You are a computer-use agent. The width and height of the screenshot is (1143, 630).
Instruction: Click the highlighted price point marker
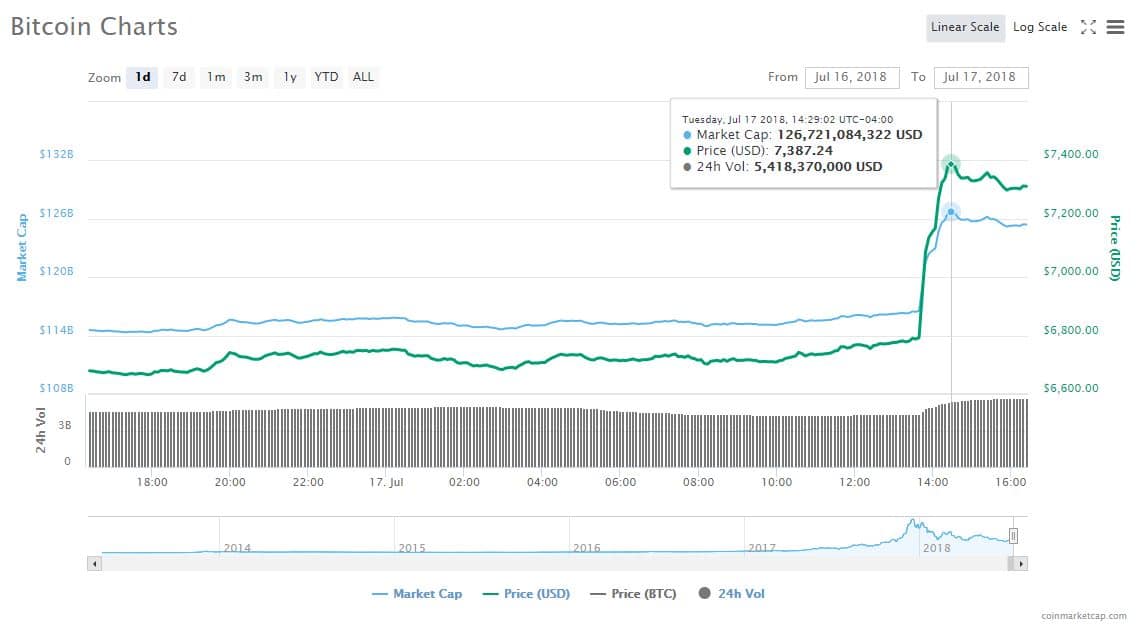click(x=951, y=164)
